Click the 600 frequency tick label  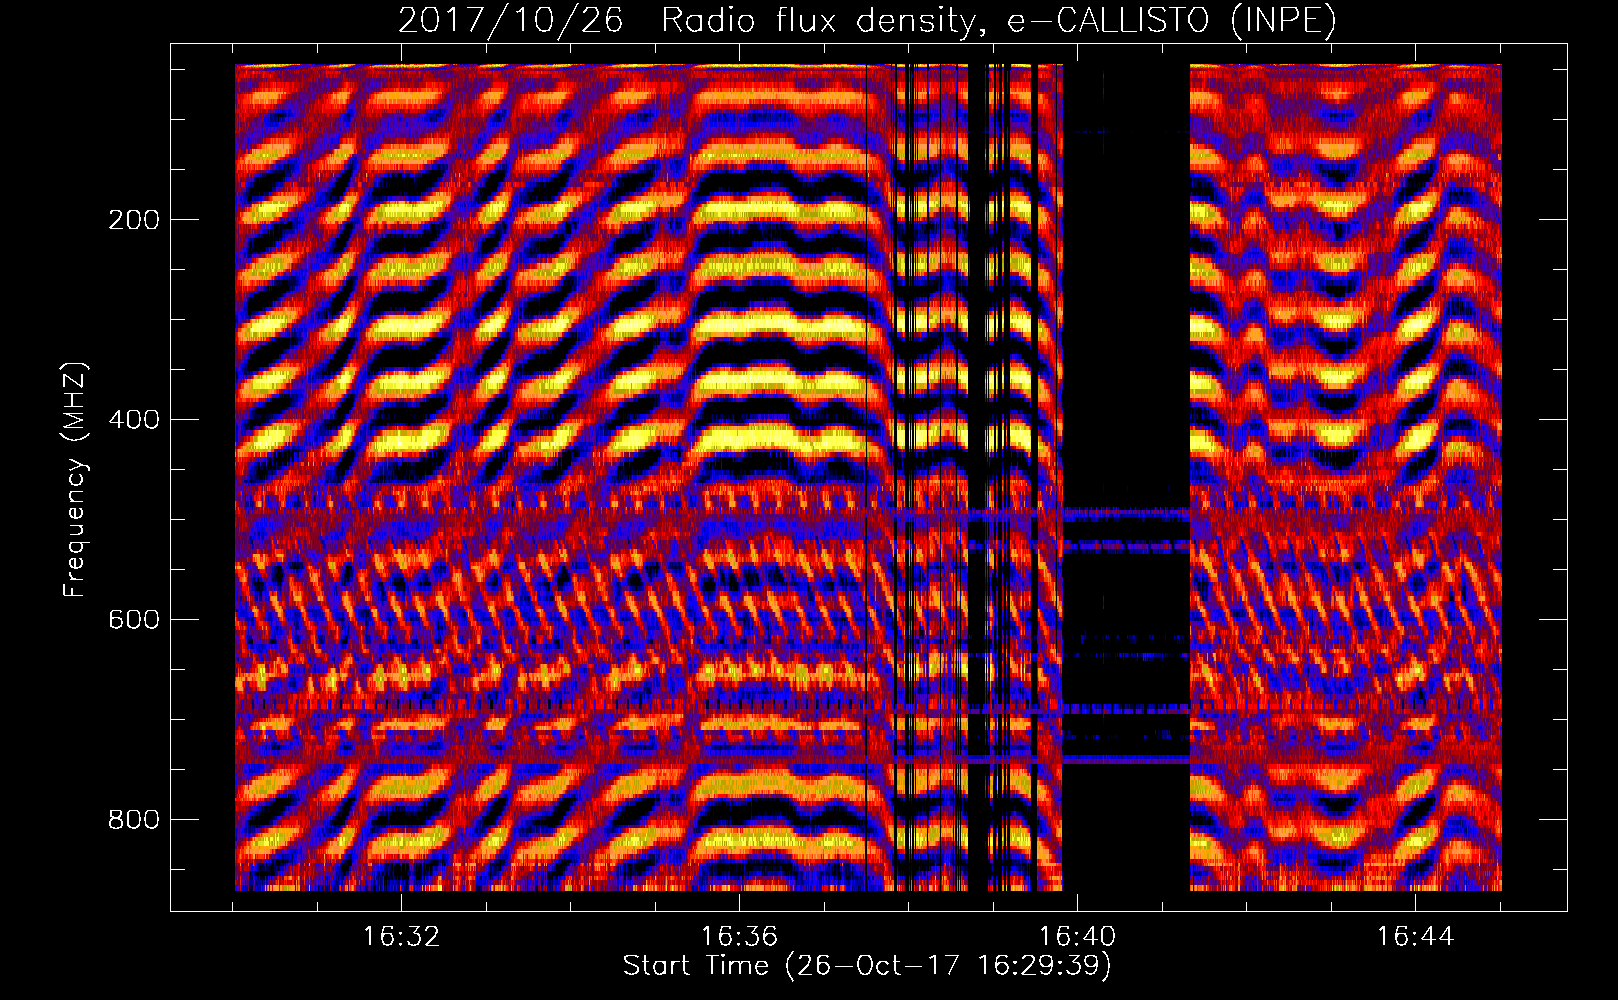tap(134, 620)
